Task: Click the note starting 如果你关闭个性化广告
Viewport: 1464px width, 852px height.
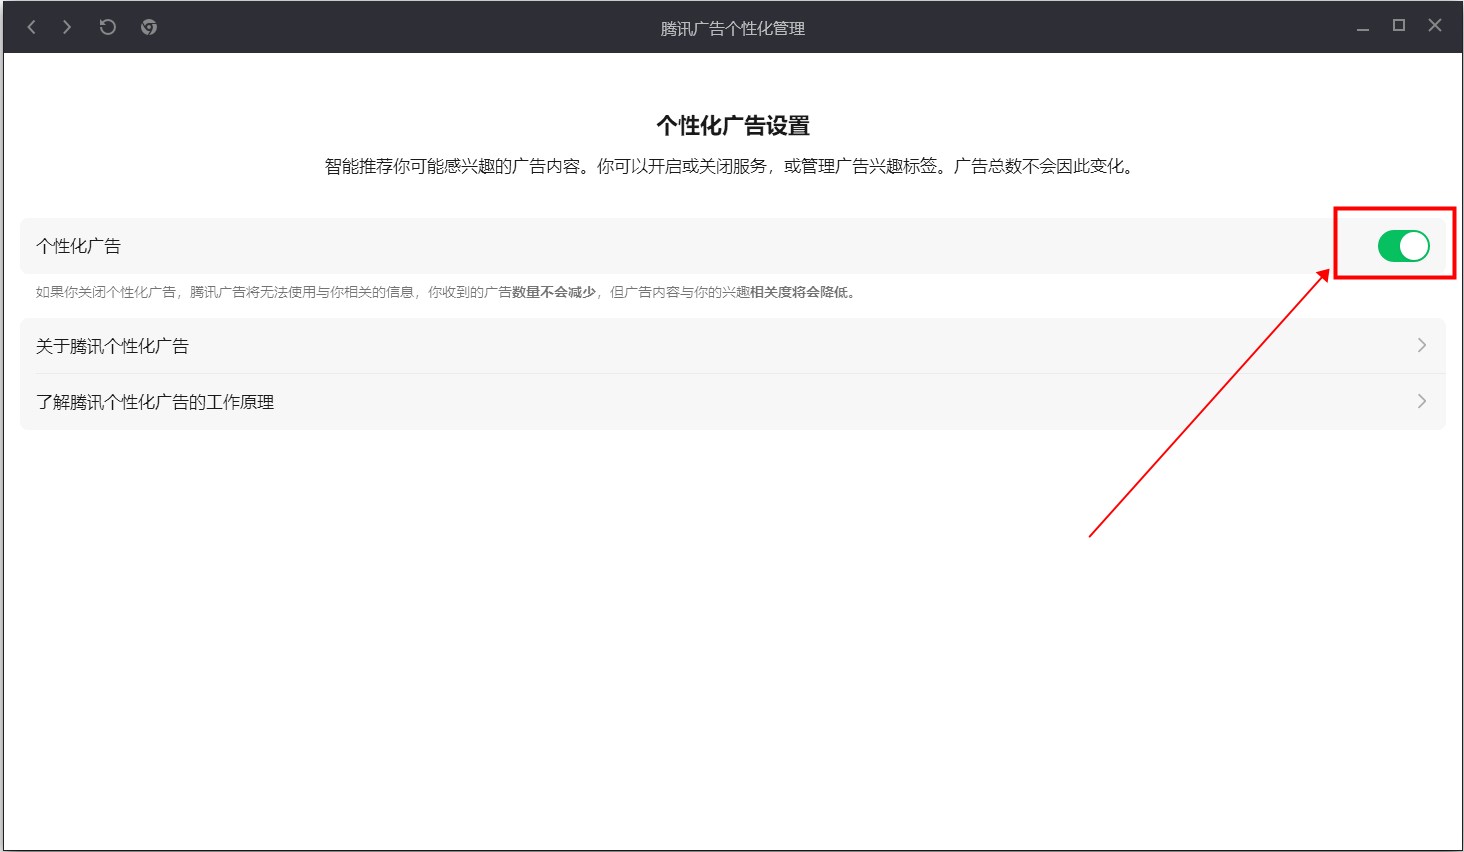Action: (447, 292)
